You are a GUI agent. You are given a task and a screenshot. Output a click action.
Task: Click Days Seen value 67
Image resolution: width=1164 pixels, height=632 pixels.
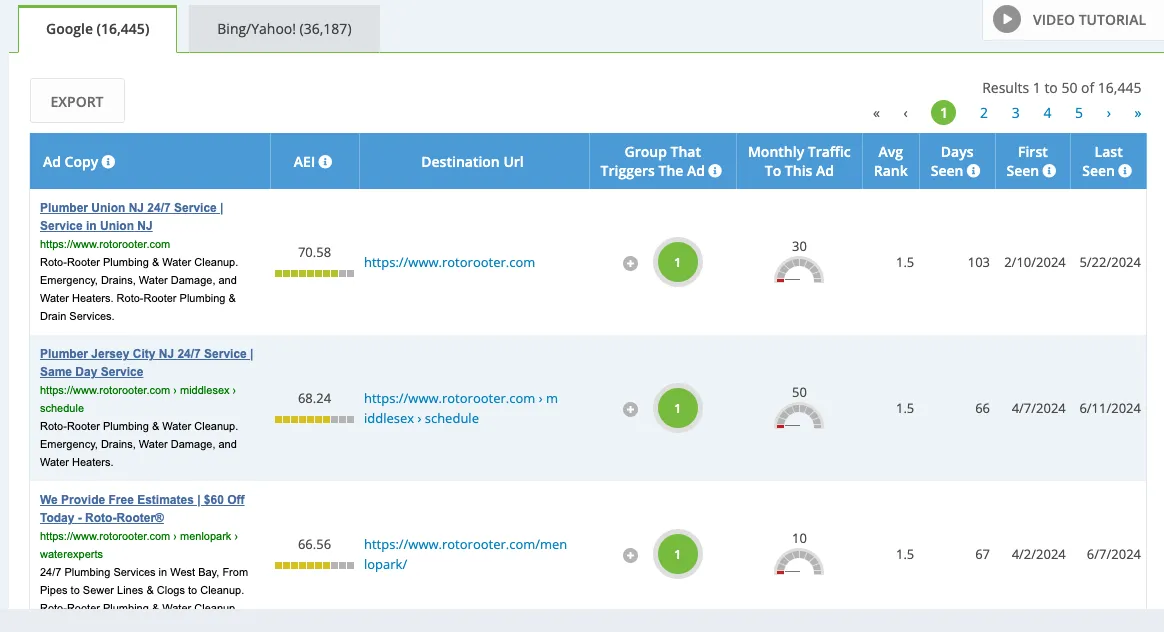point(982,554)
